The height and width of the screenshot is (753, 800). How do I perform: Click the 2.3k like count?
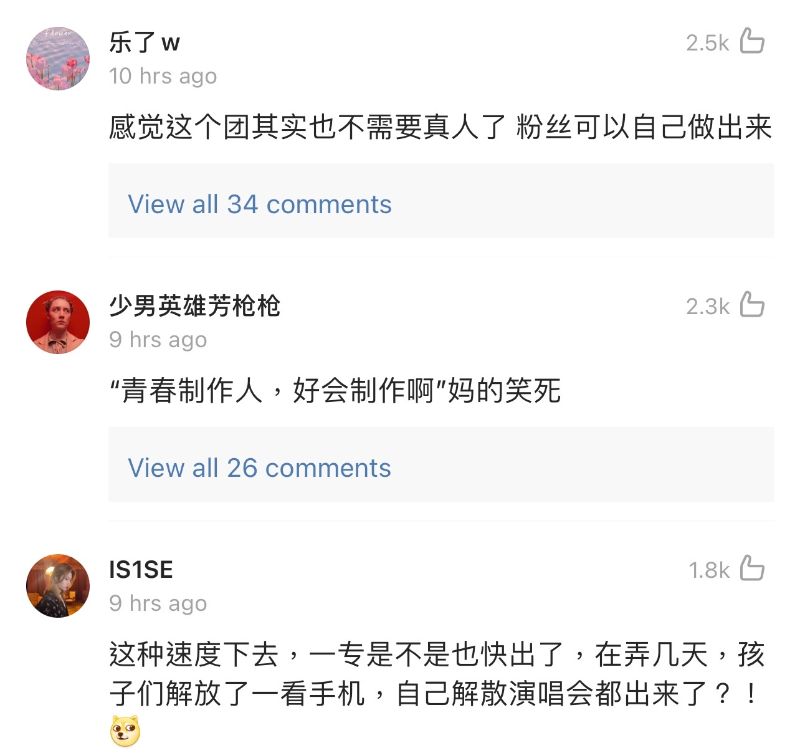coord(707,306)
